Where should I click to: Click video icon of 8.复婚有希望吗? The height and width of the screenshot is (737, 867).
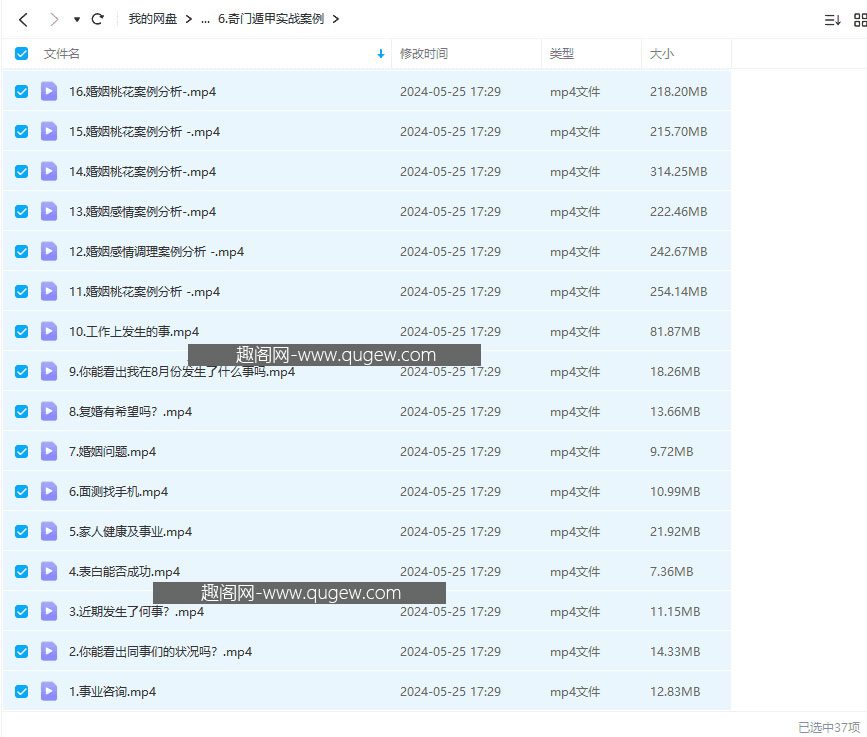pos(49,411)
